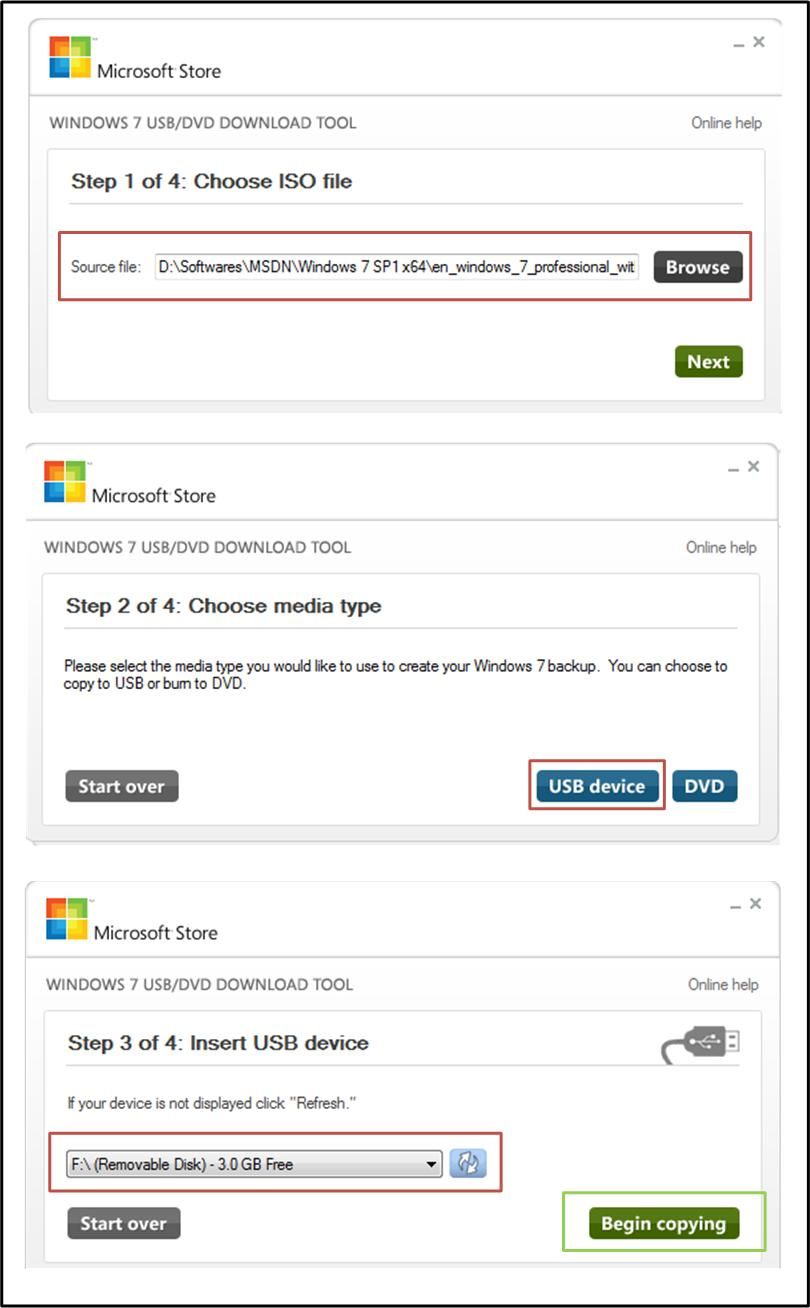This screenshot has height=1308, width=810.
Task: Open the removable disk F:\ dropdown
Action: pyautogui.click(x=255, y=1164)
